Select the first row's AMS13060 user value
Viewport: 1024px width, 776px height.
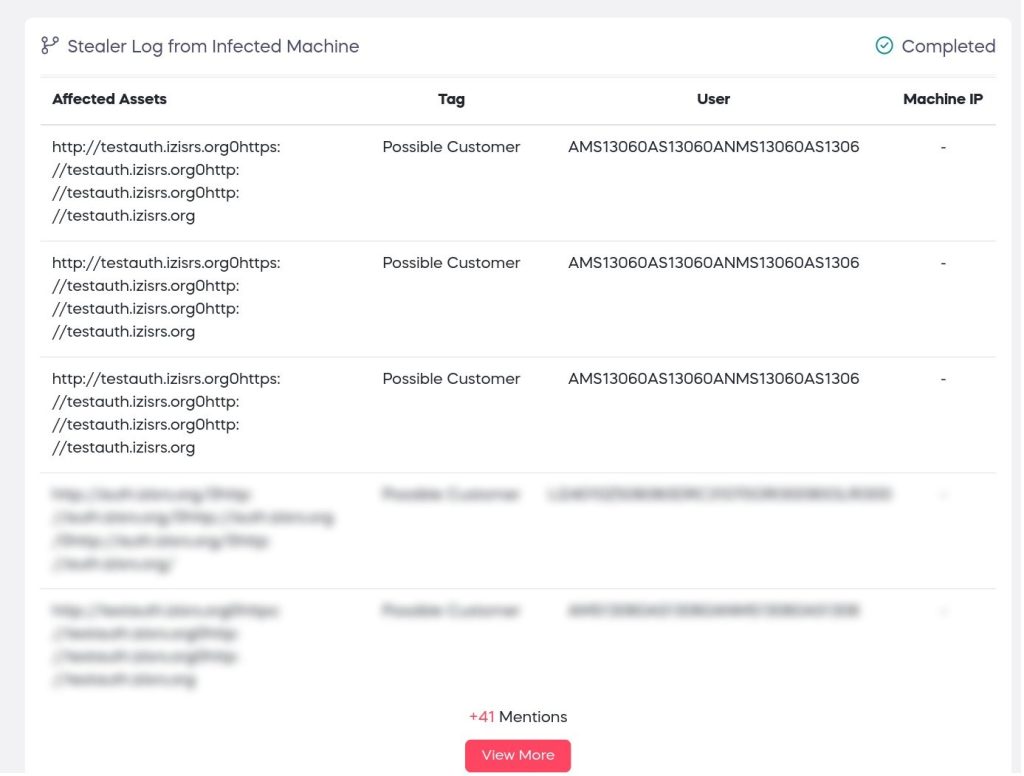713,147
